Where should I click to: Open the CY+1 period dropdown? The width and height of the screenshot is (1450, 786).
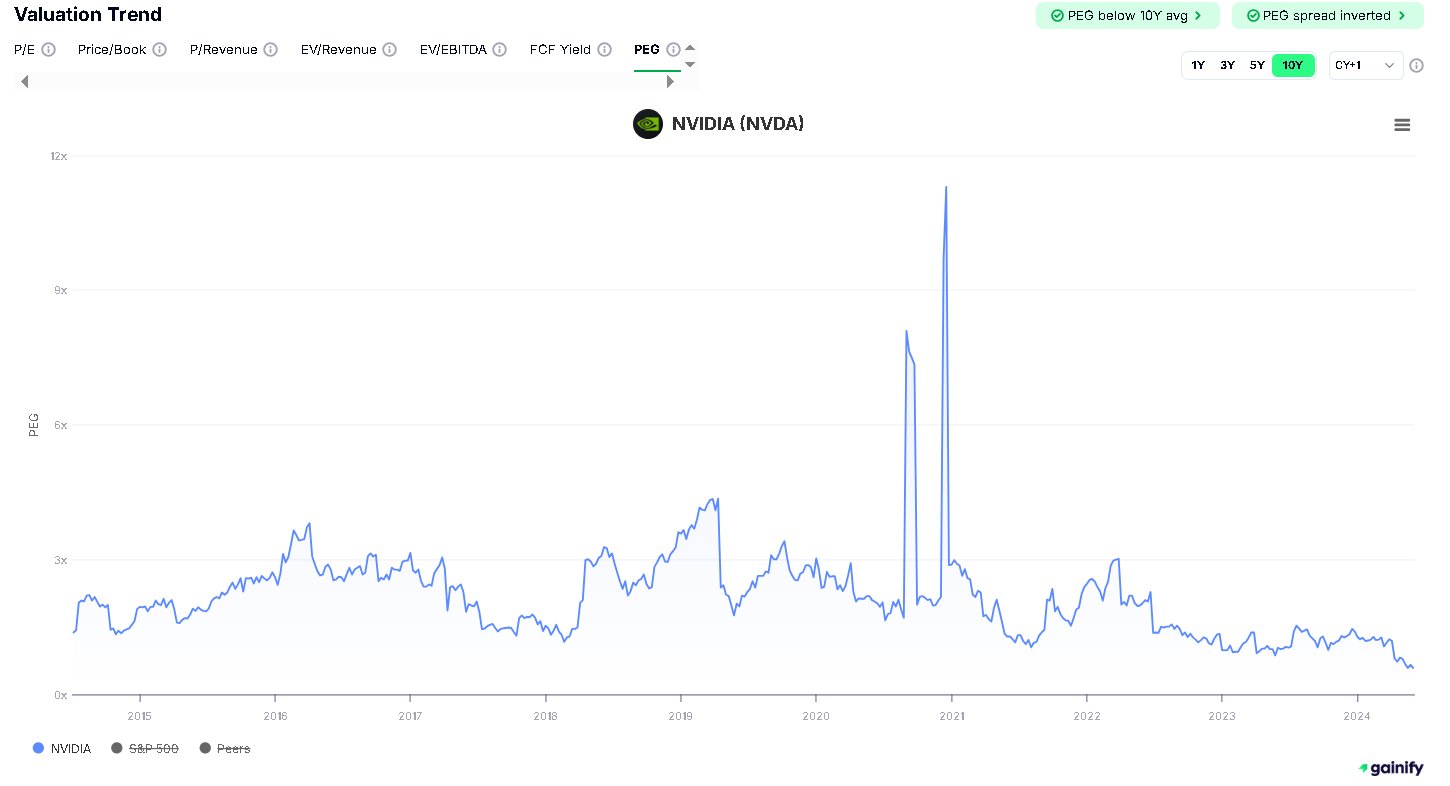pyautogui.click(x=1366, y=66)
